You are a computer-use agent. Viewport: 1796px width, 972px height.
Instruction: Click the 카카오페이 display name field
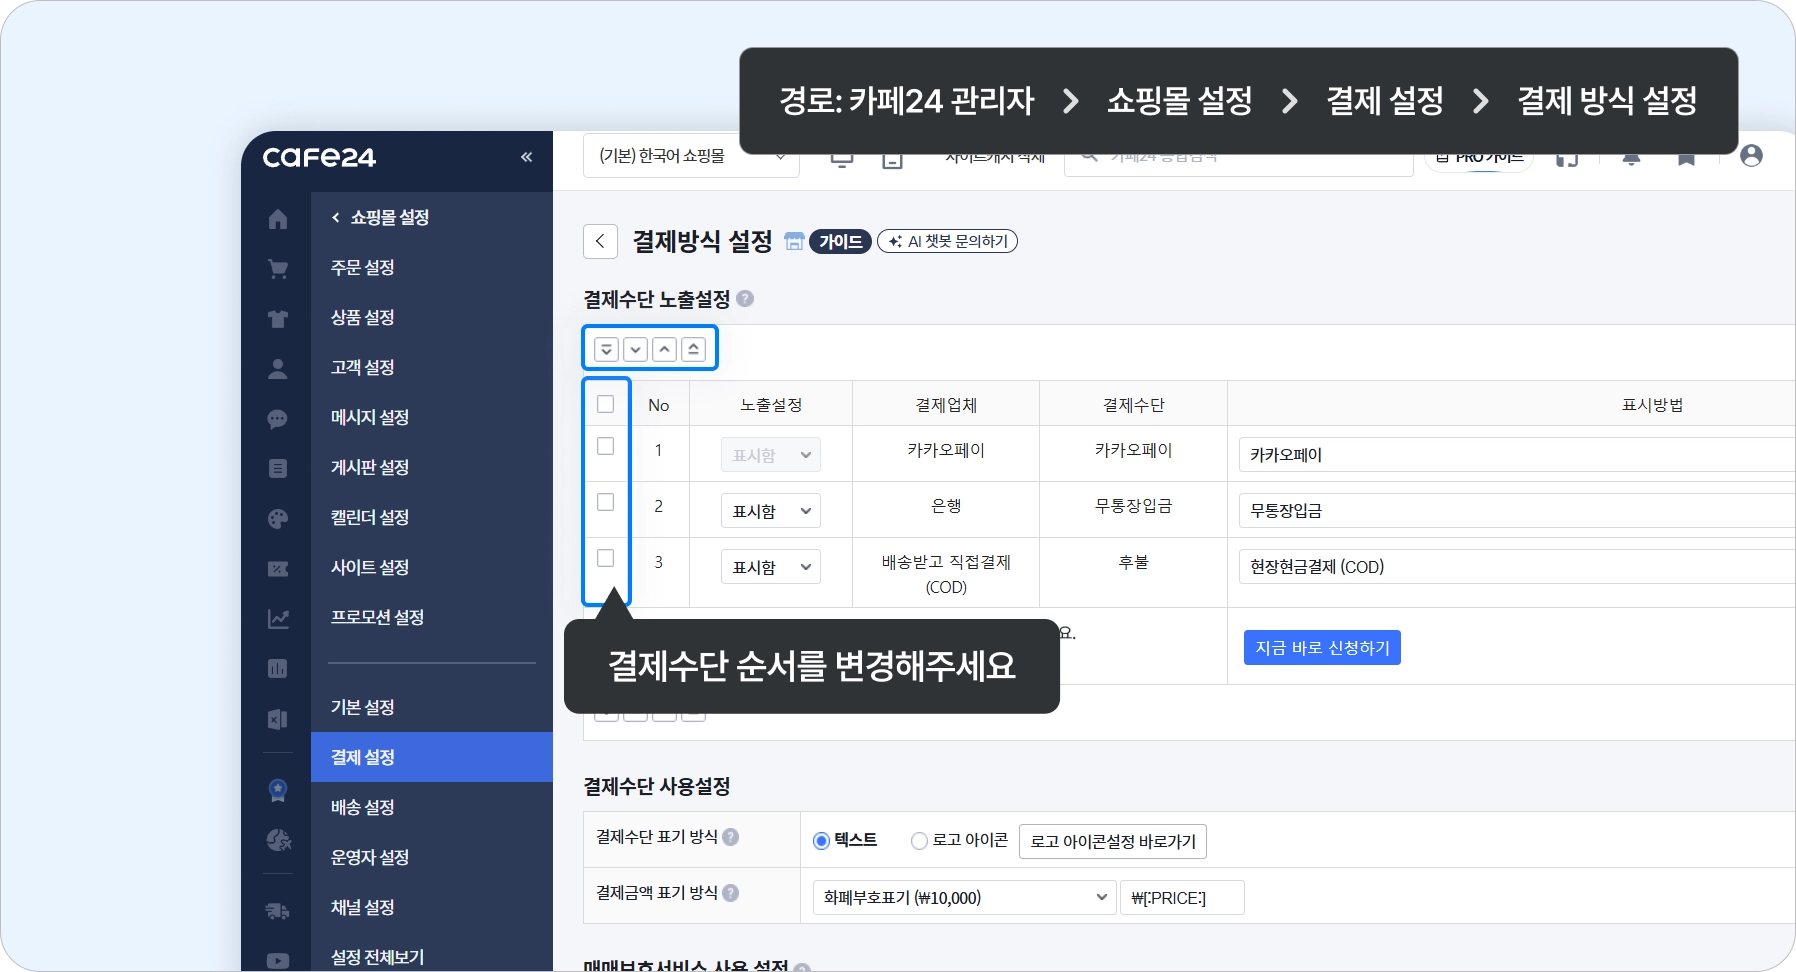point(1517,455)
